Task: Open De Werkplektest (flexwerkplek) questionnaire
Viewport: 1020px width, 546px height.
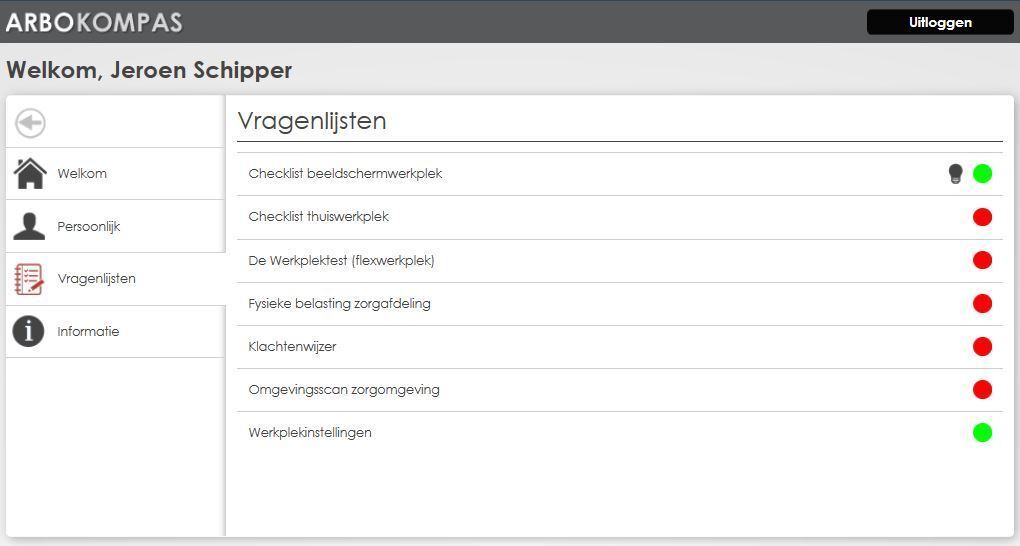Action: pyautogui.click(x=341, y=261)
